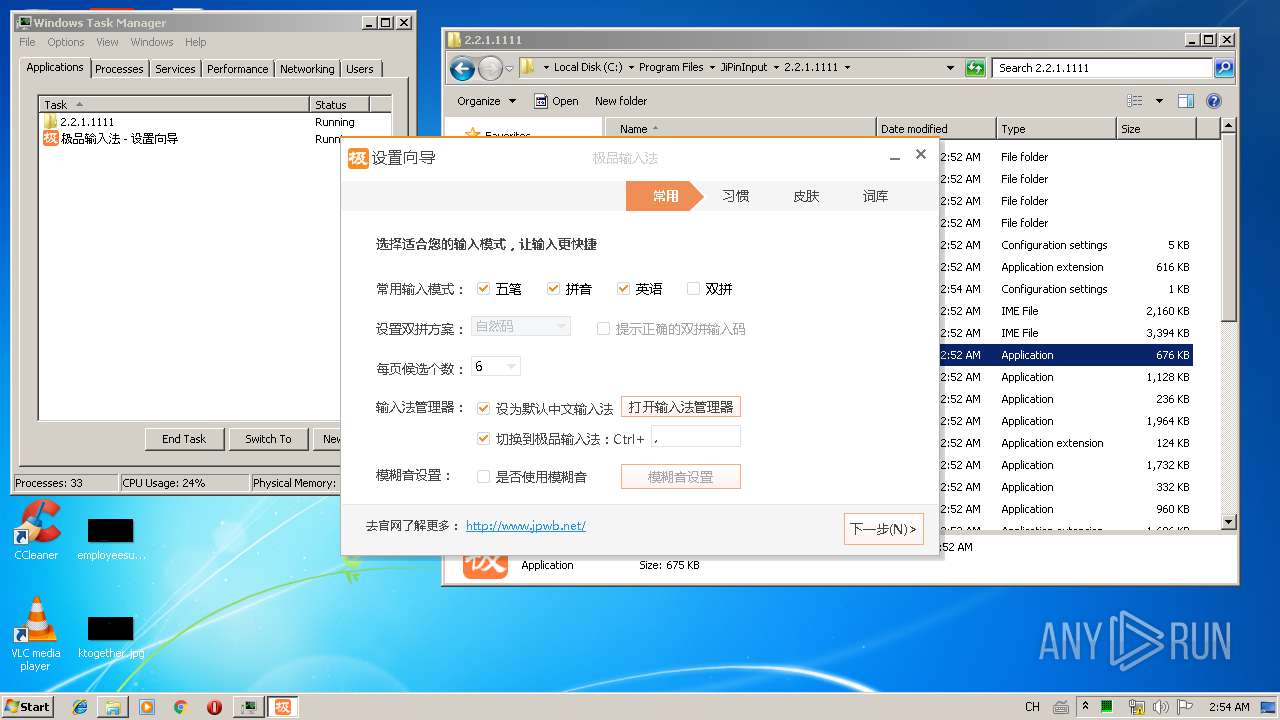Click the on-screen keyboard tray icon
Screen dimensions: 1280x720
point(1061,707)
